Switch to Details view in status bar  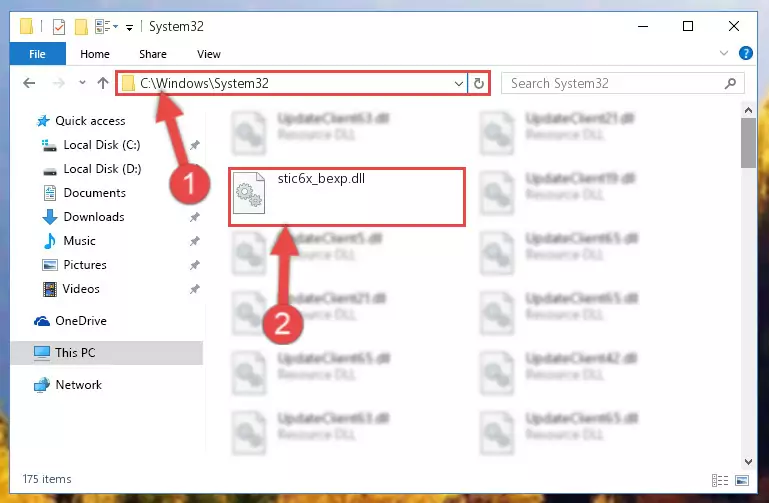tap(720, 480)
